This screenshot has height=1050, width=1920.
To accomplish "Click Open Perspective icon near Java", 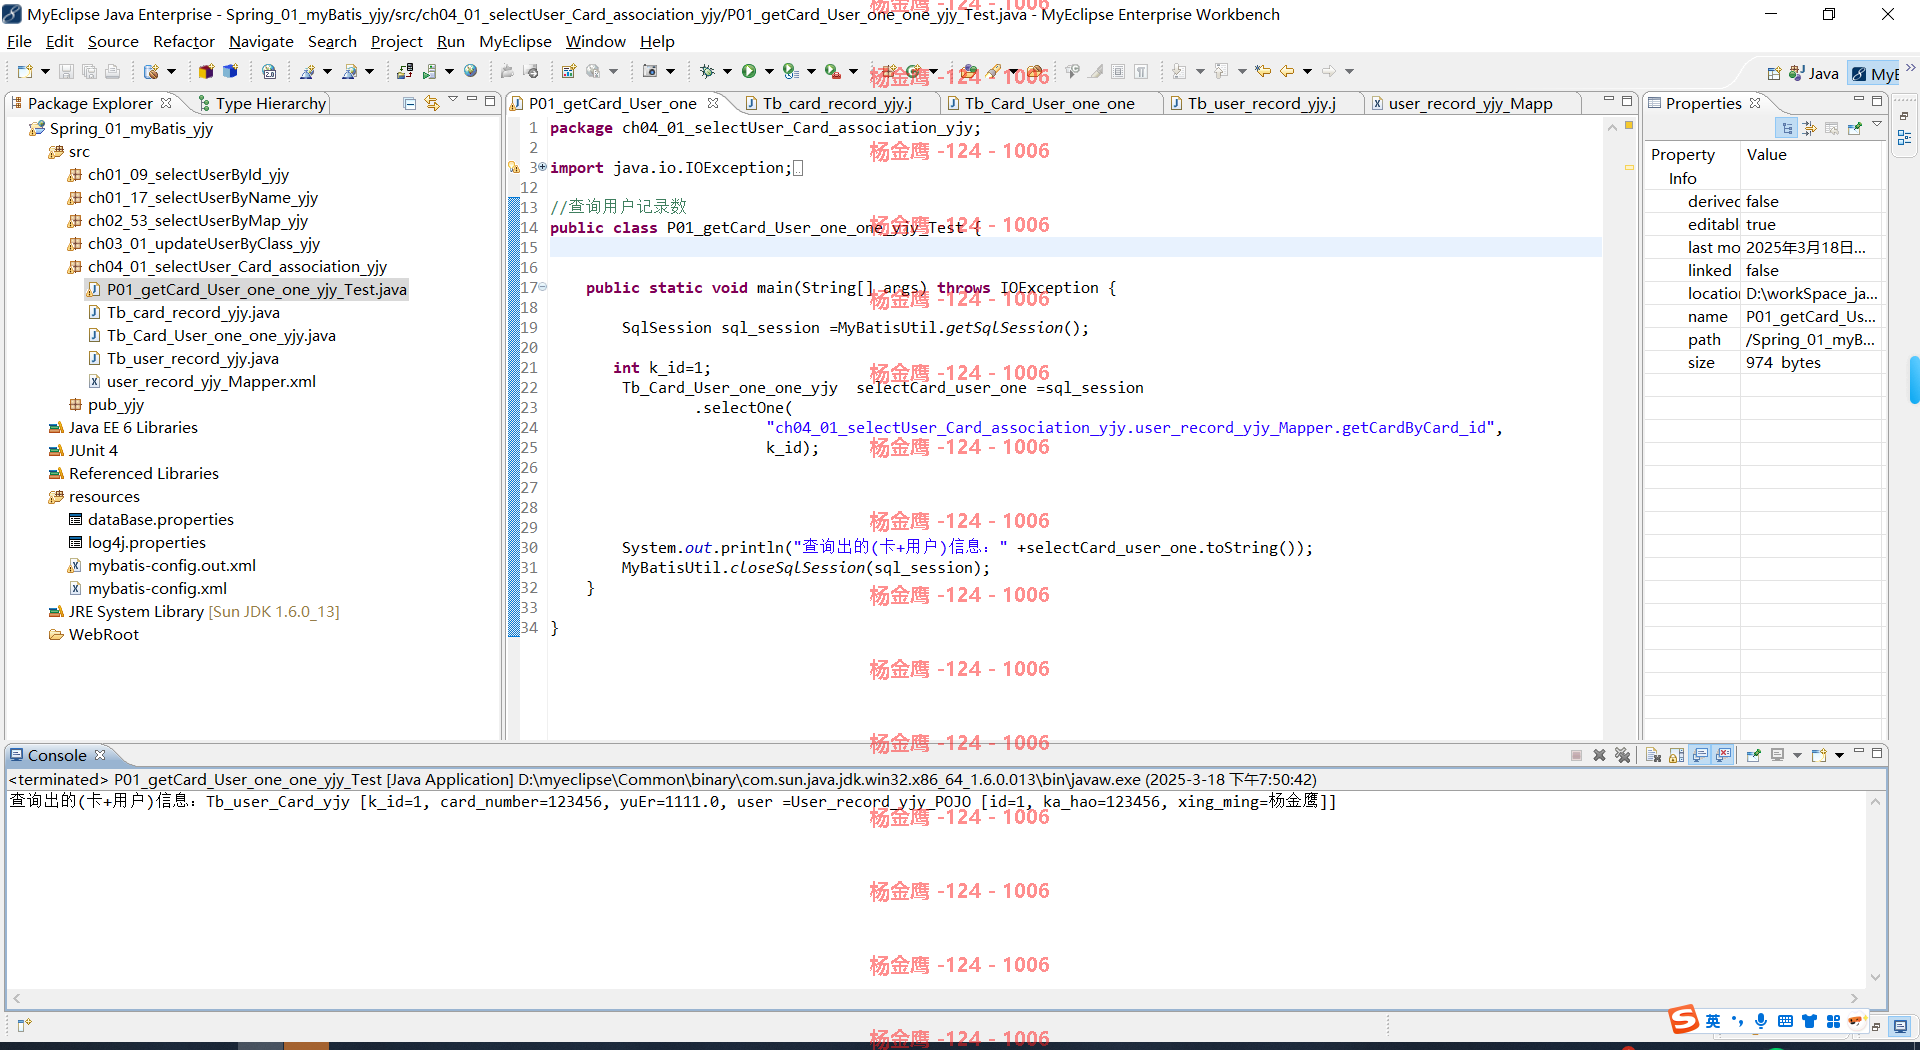I will click(x=1774, y=73).
